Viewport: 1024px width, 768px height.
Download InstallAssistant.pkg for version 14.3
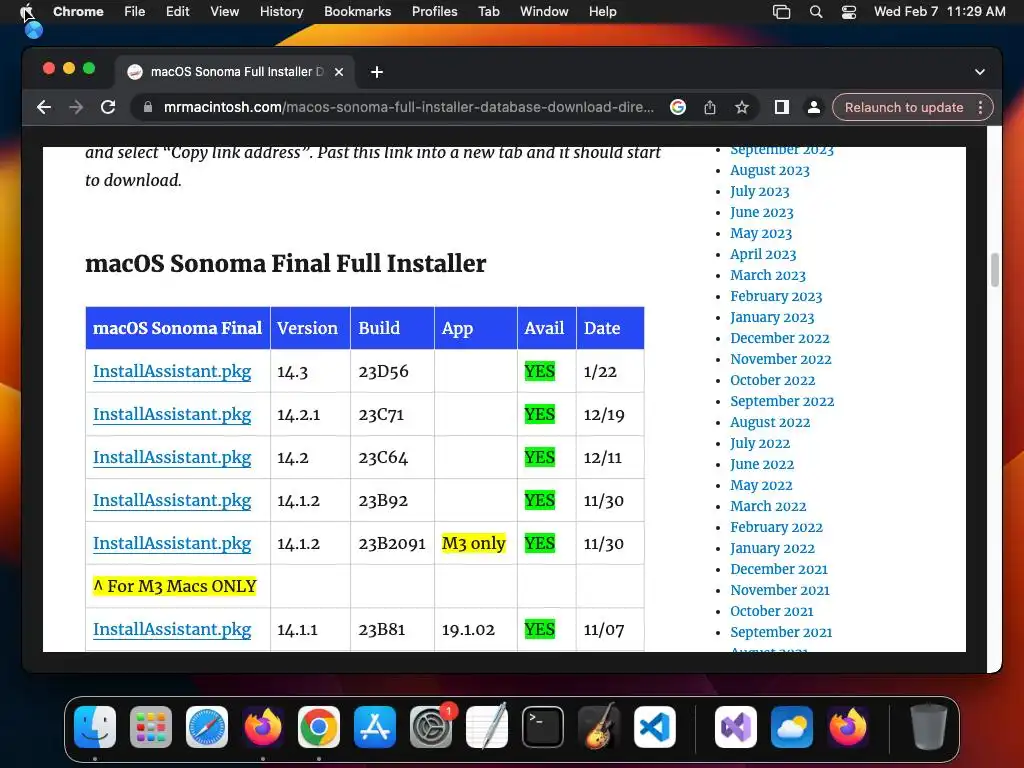[172, 372]
